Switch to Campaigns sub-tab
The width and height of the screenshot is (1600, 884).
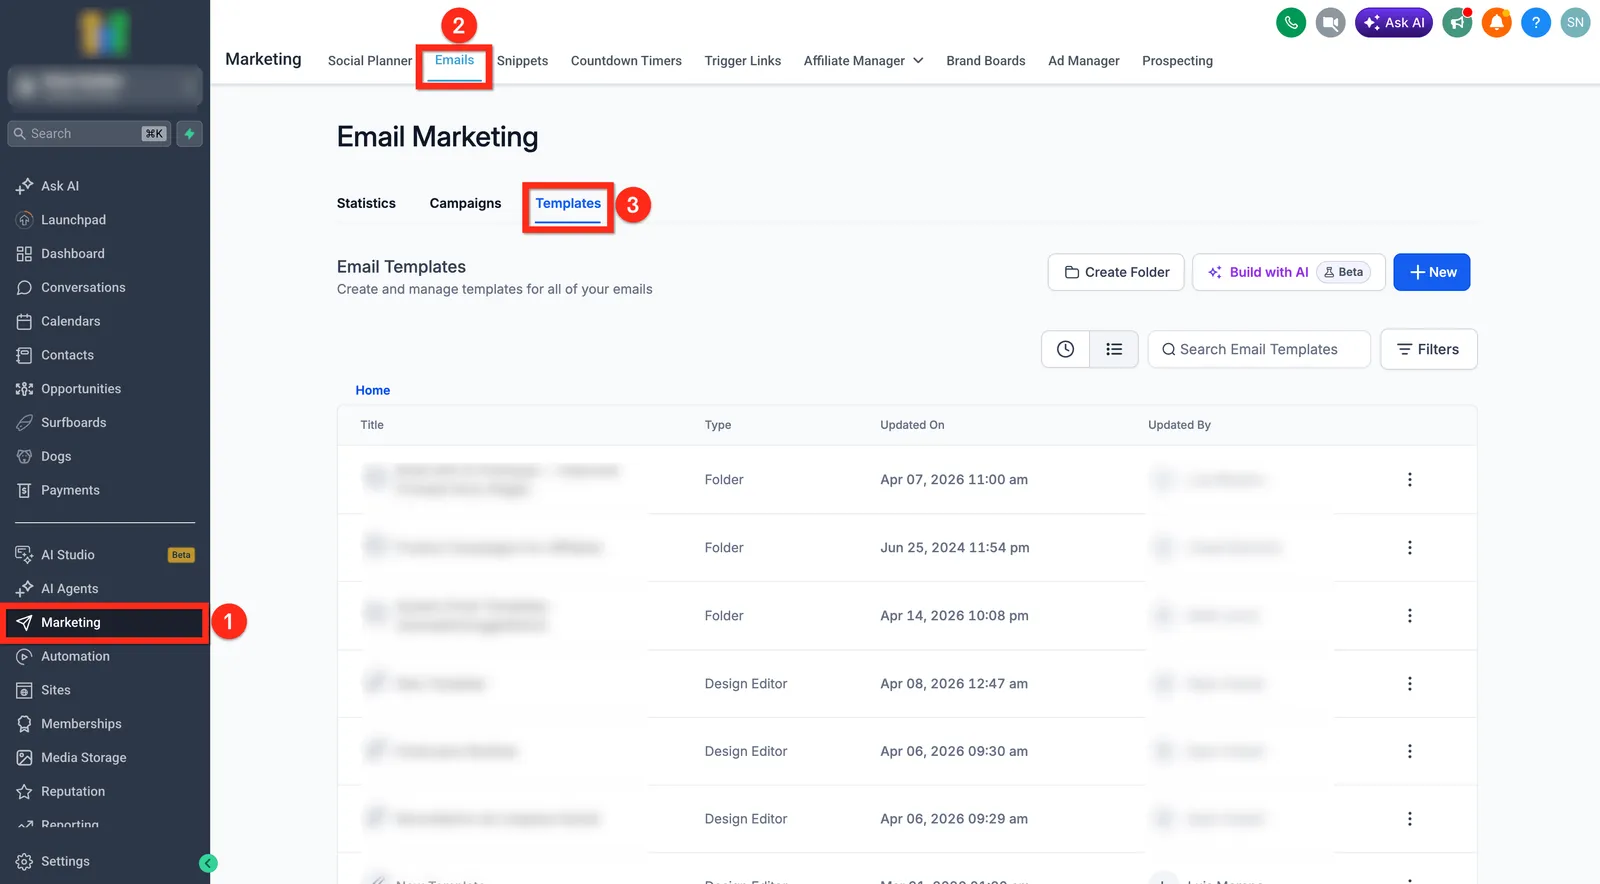465,203
